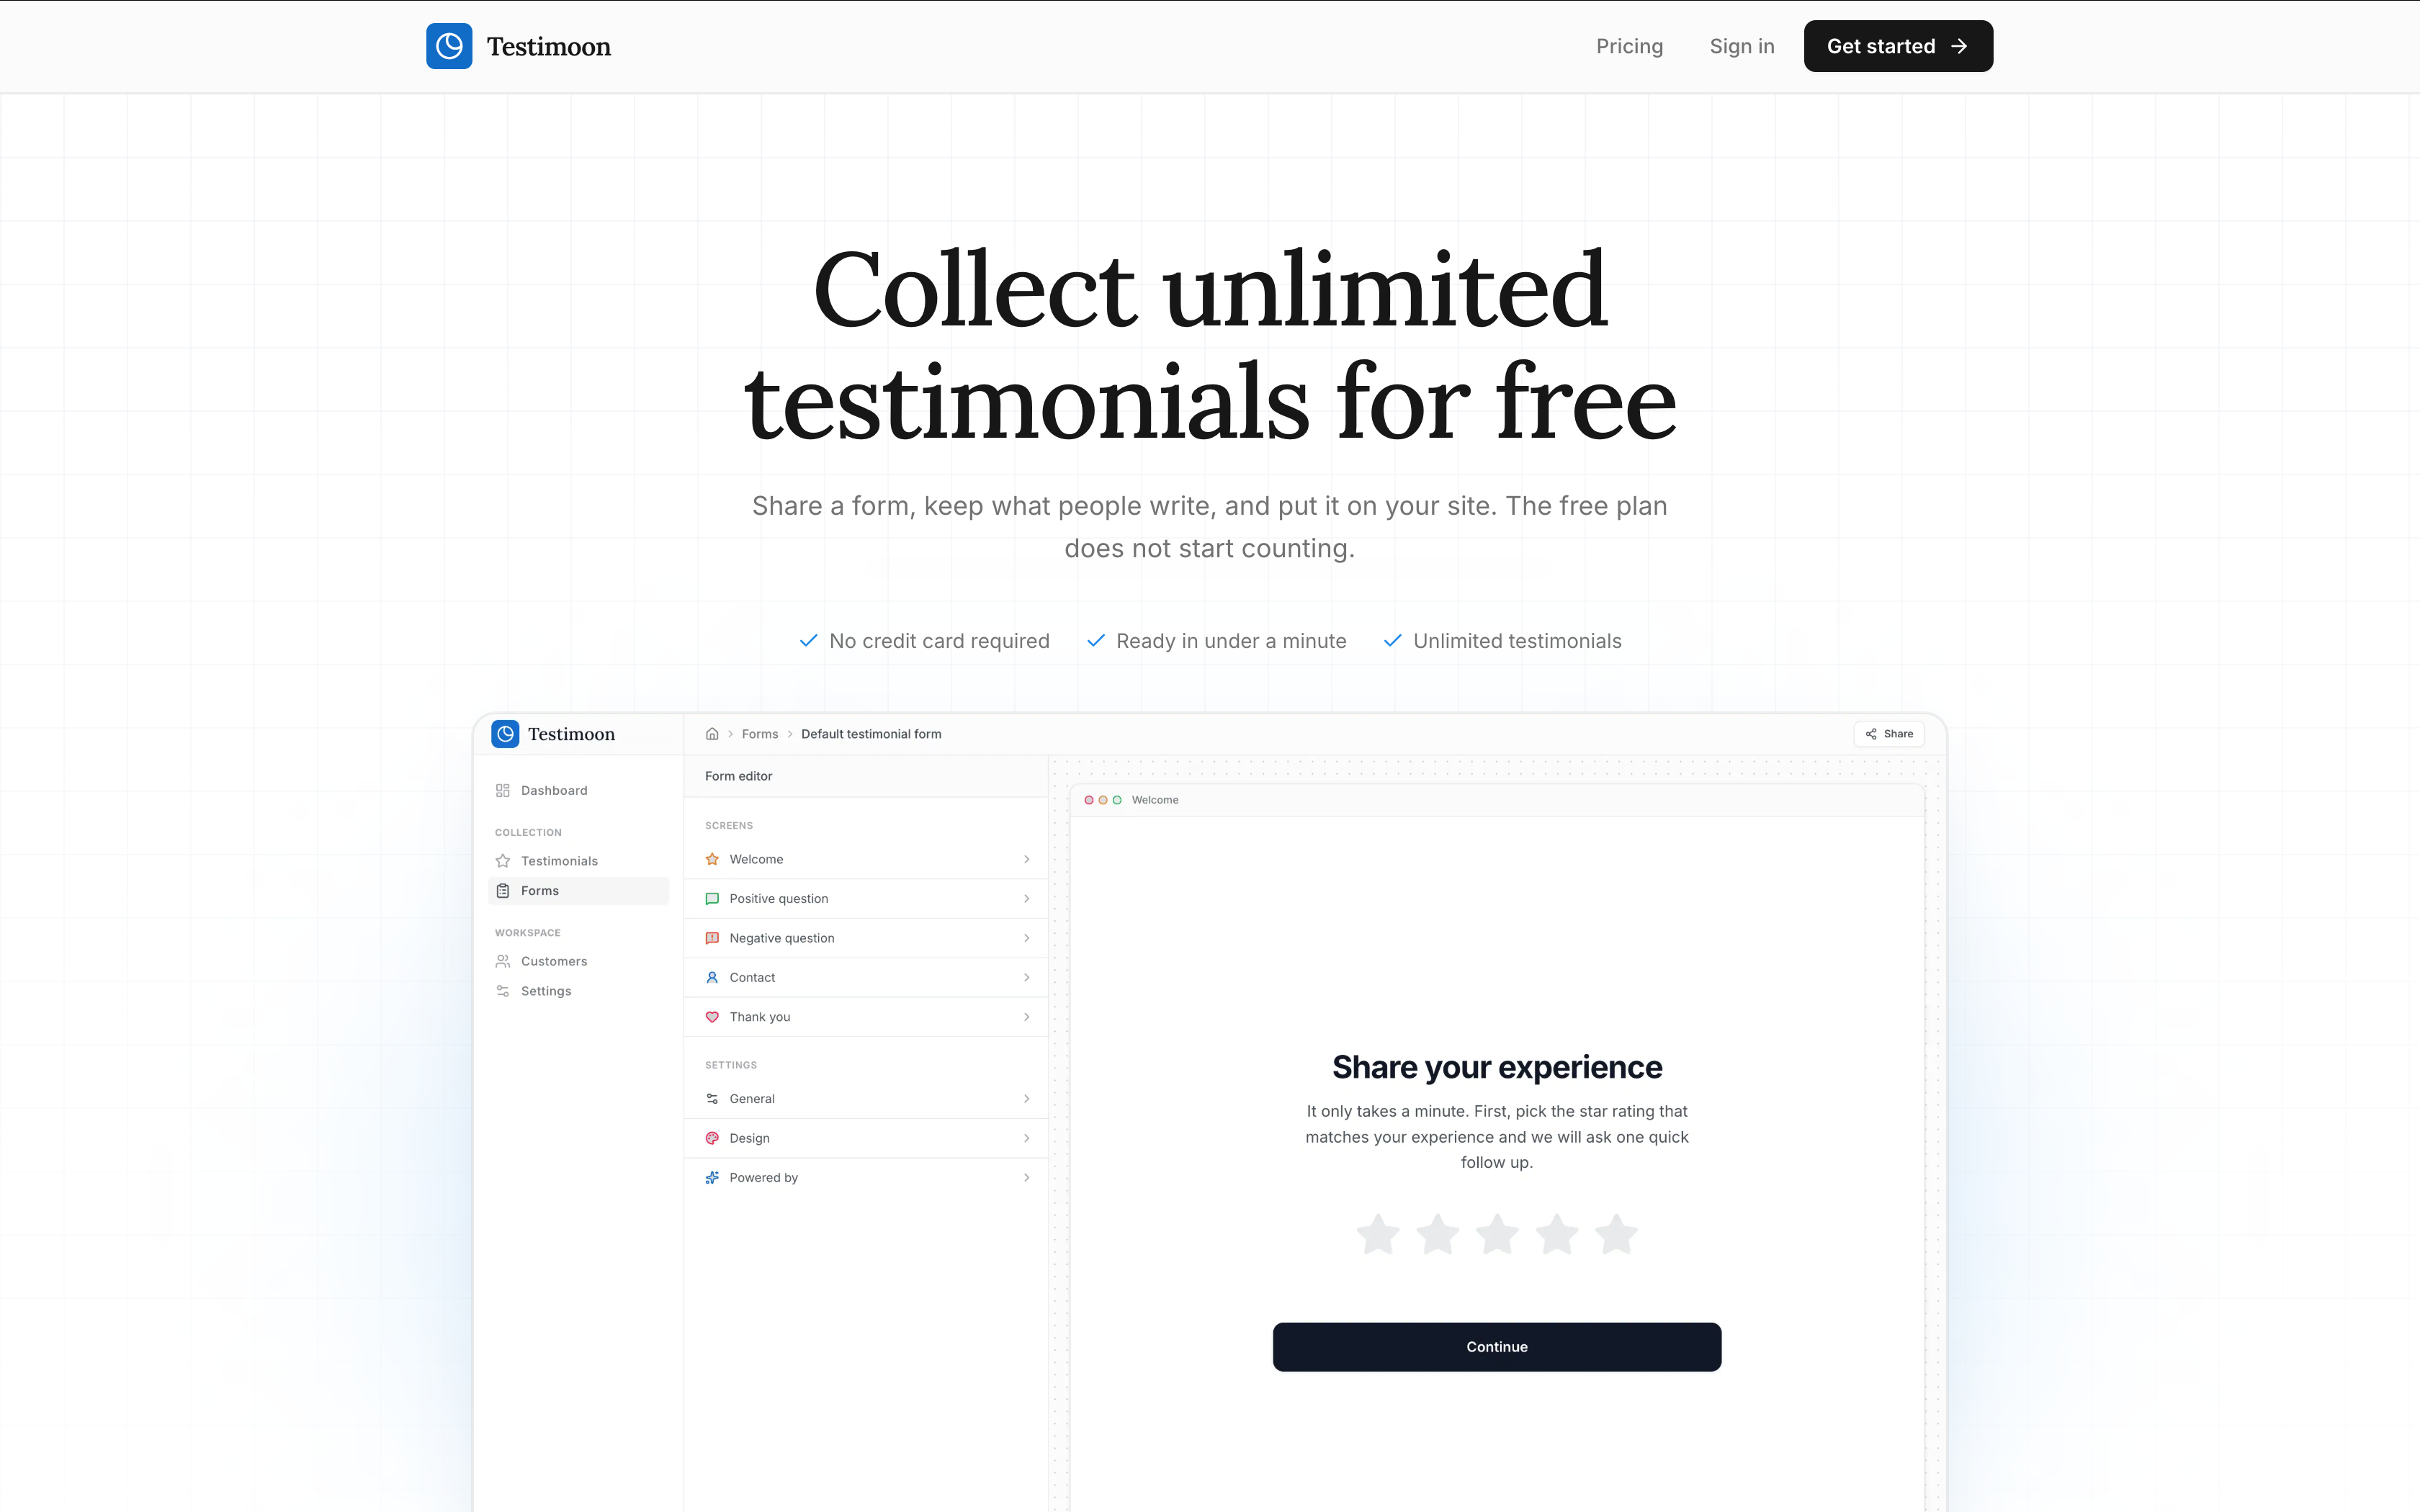
Task: Select the first rating star
Action: tap(1378, 1234)
